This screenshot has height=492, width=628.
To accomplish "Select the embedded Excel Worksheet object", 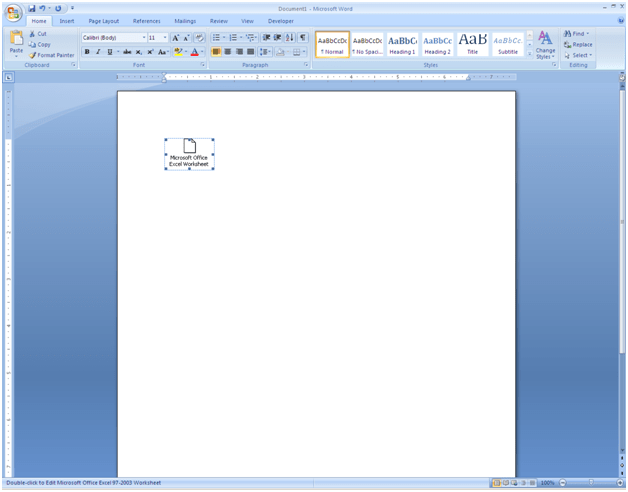I will coord(189,154).
